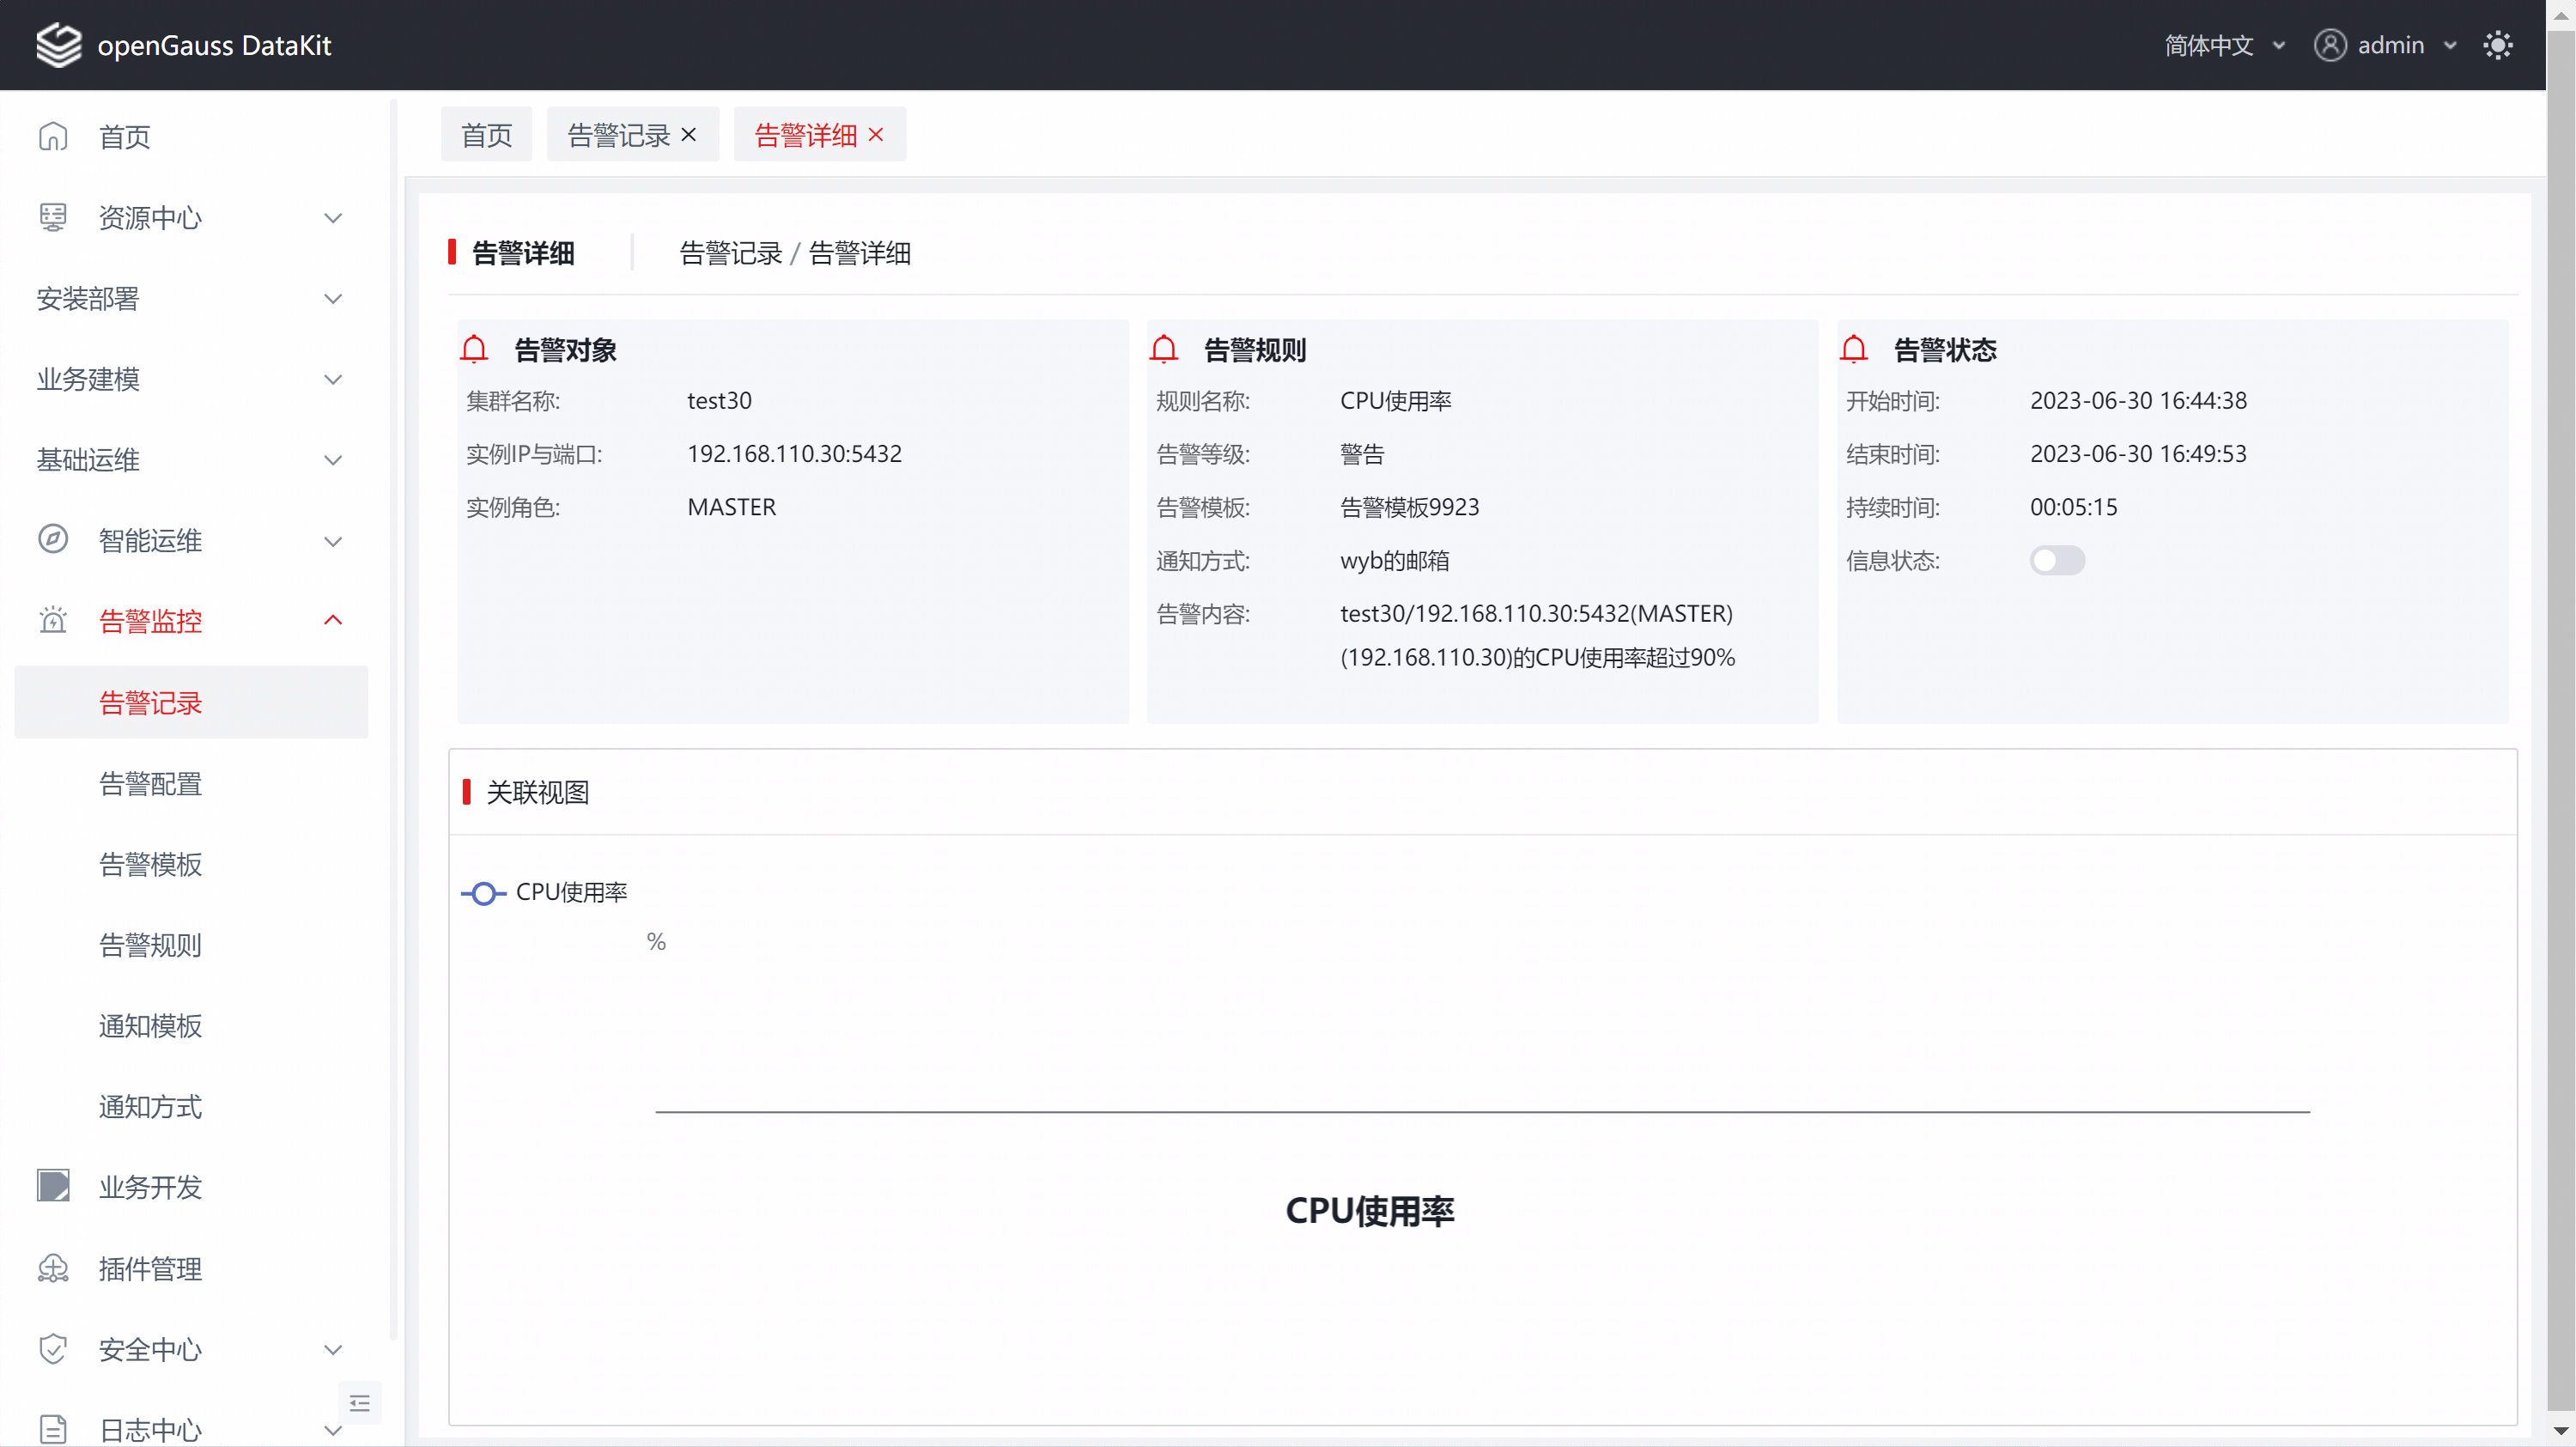The width and height of the screenshot is (2576, 1447).
Task: Click the business development sidebar icon
Action: (53, 1186)
